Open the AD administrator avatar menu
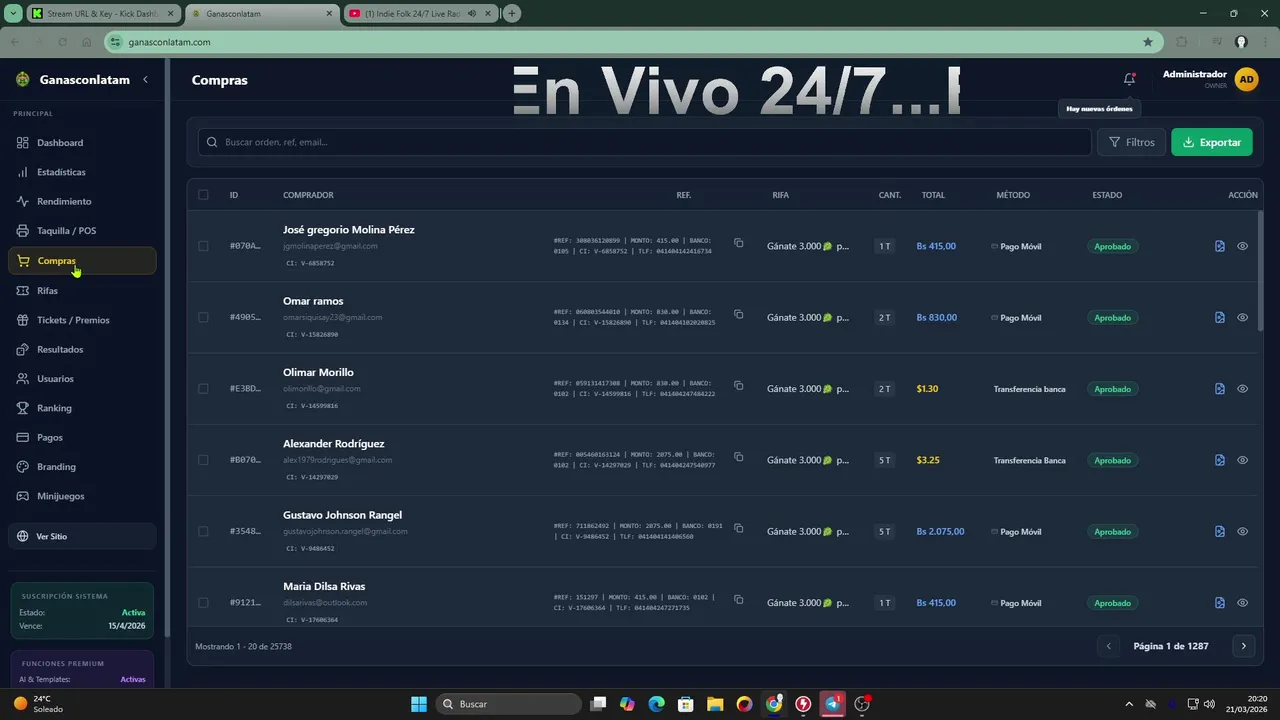This screenshot has height=720, width=1280. coord(1246,79)
